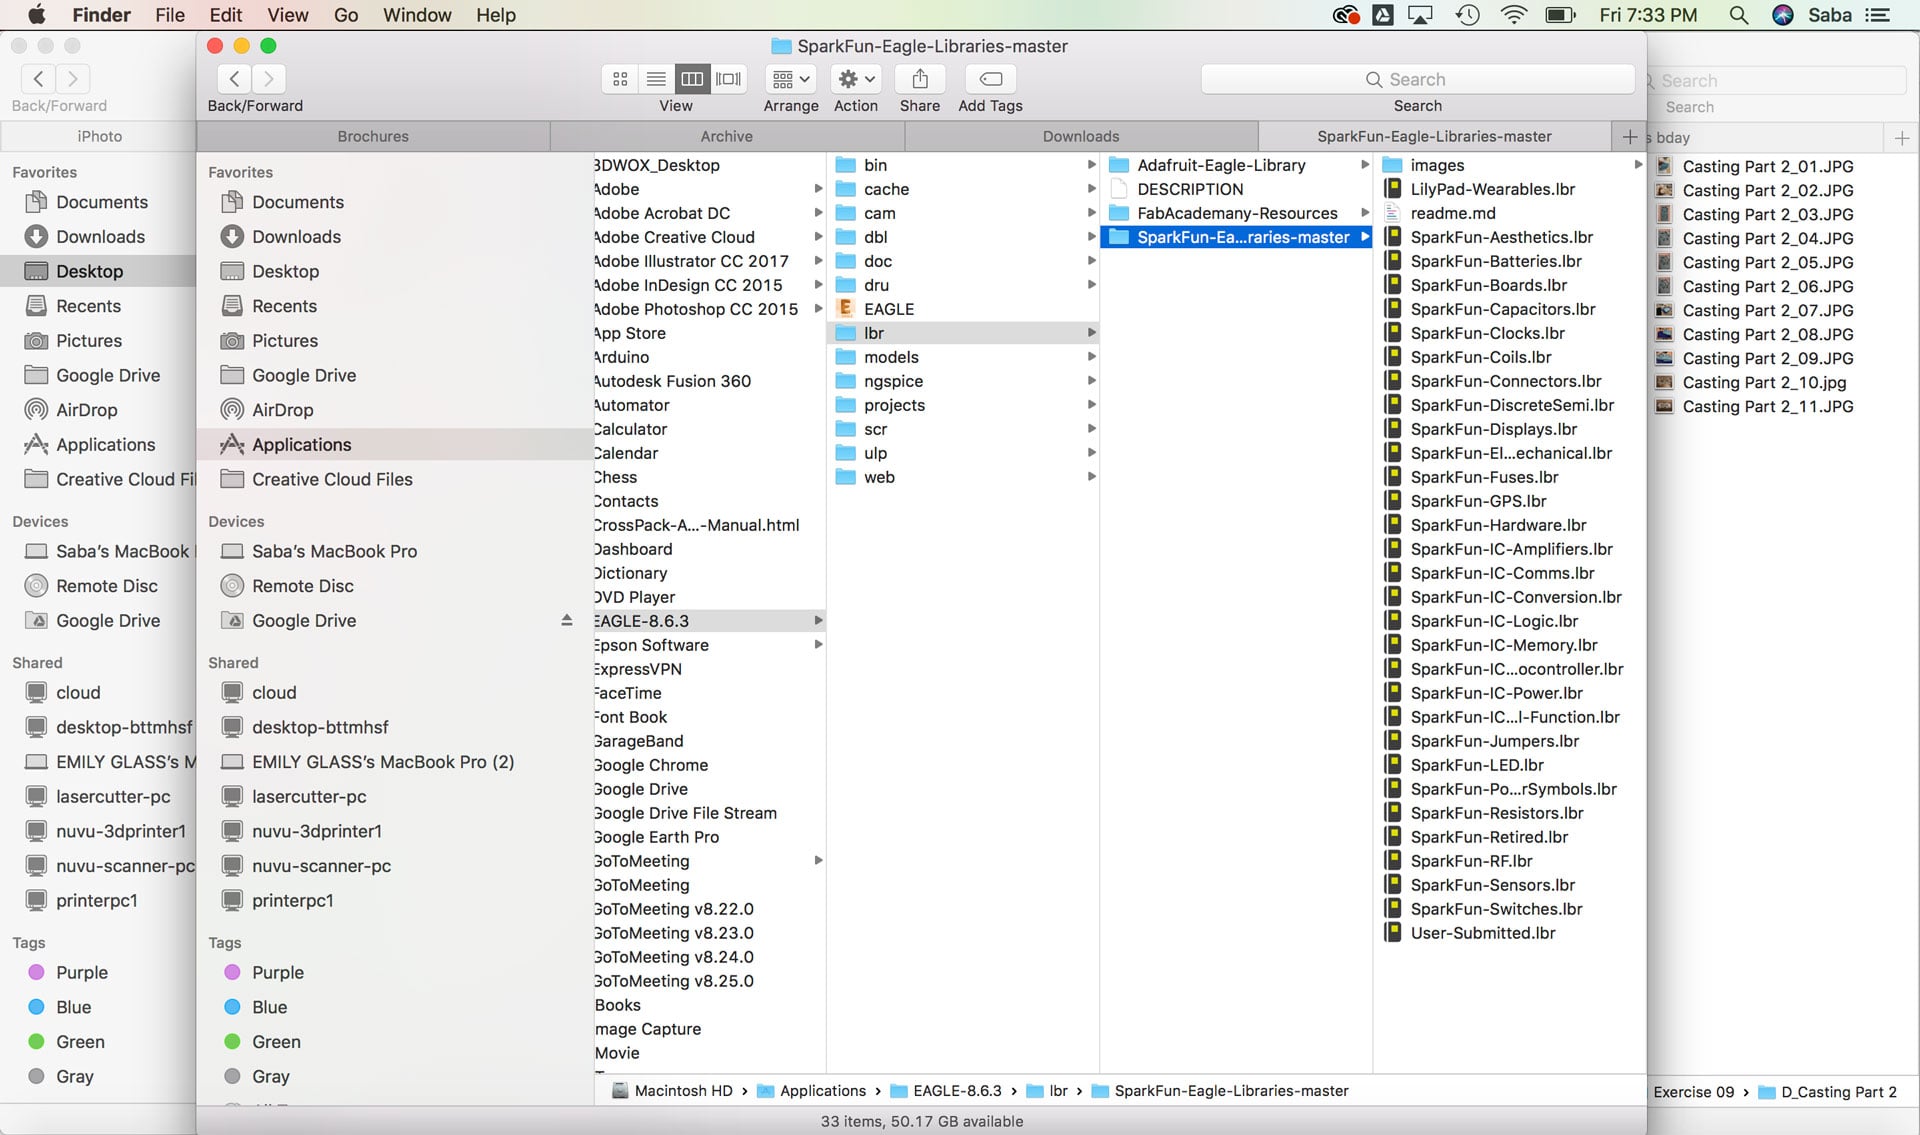Open the projects folder
The height and width of the screenshot is (1135, 1920).
click(x=894, y=405)
